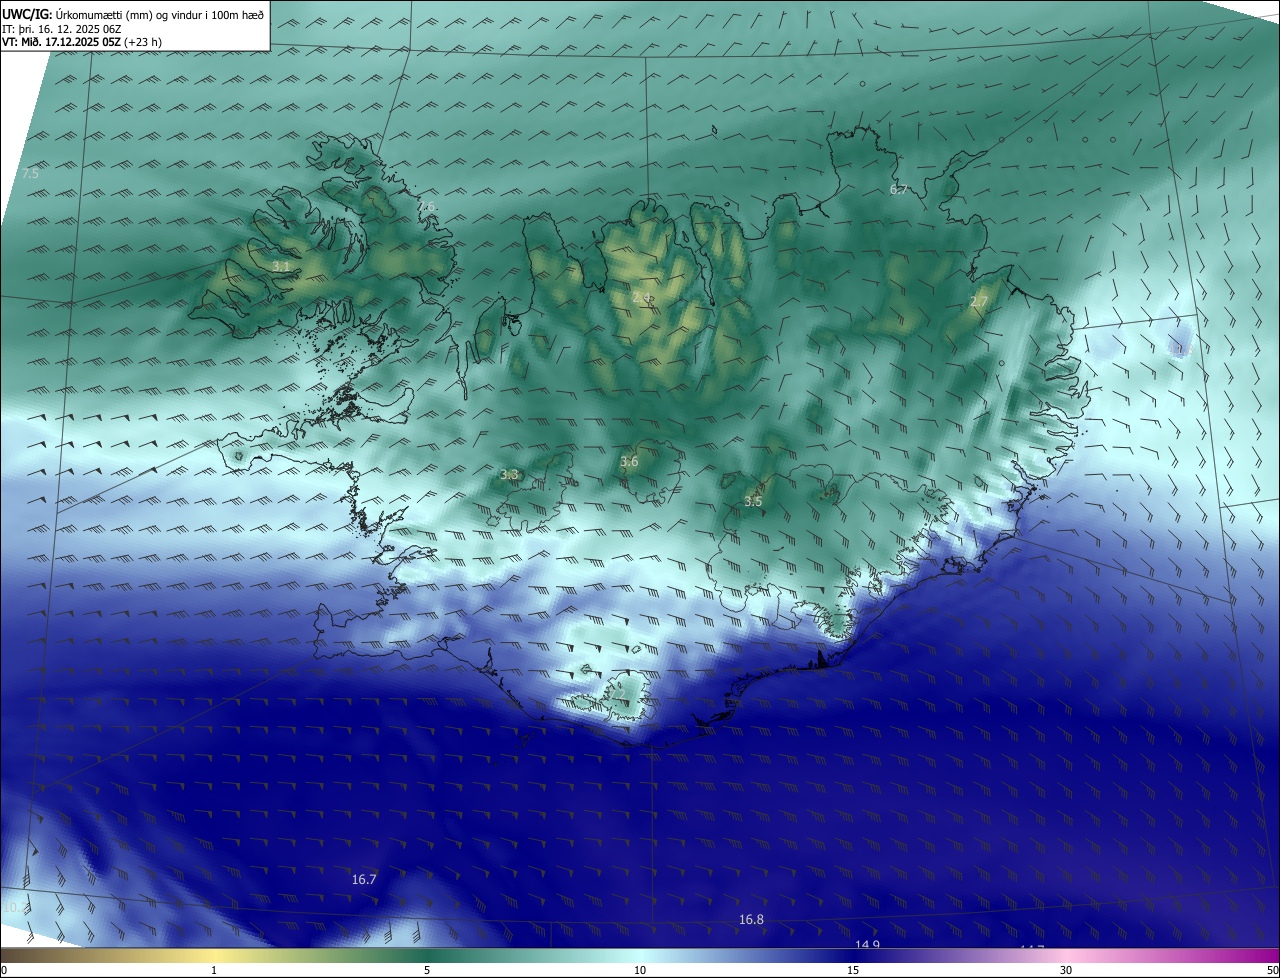Click the 50 tick on the color scale
1280x978 pixels.
pyautogui.click(x=1272, y=970)
